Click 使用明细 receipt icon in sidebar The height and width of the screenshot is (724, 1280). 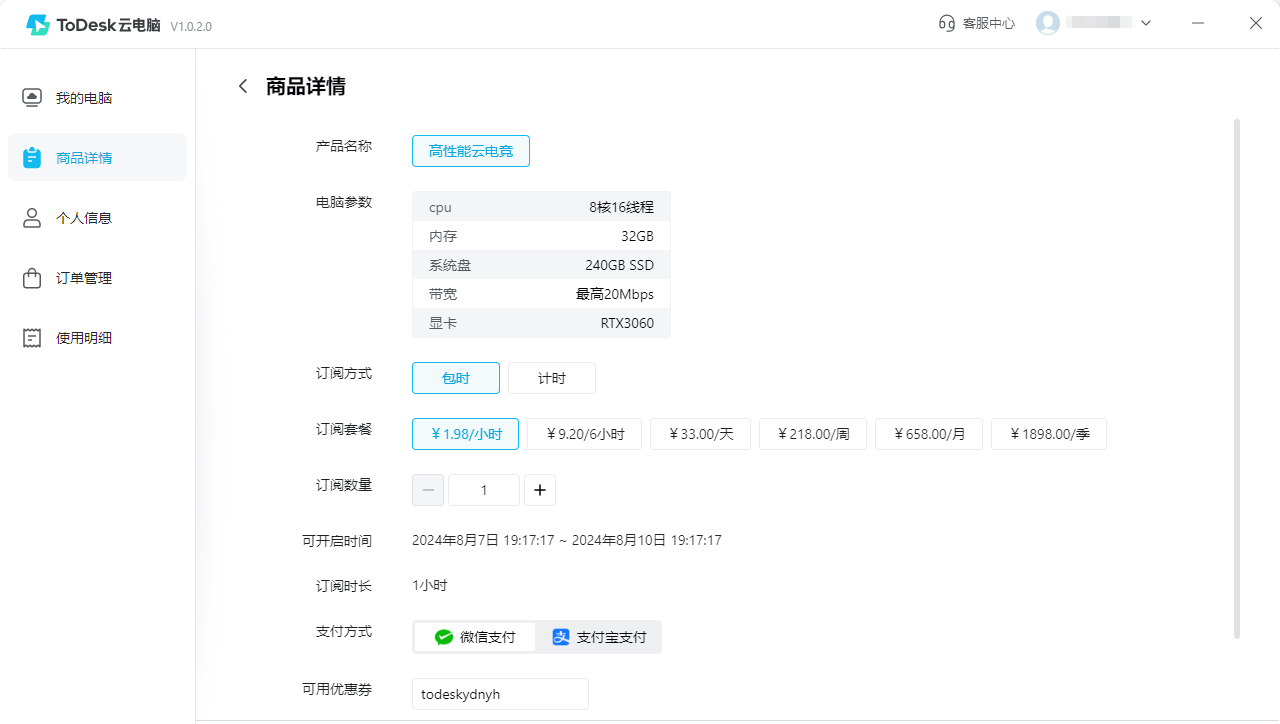[32, 338]
